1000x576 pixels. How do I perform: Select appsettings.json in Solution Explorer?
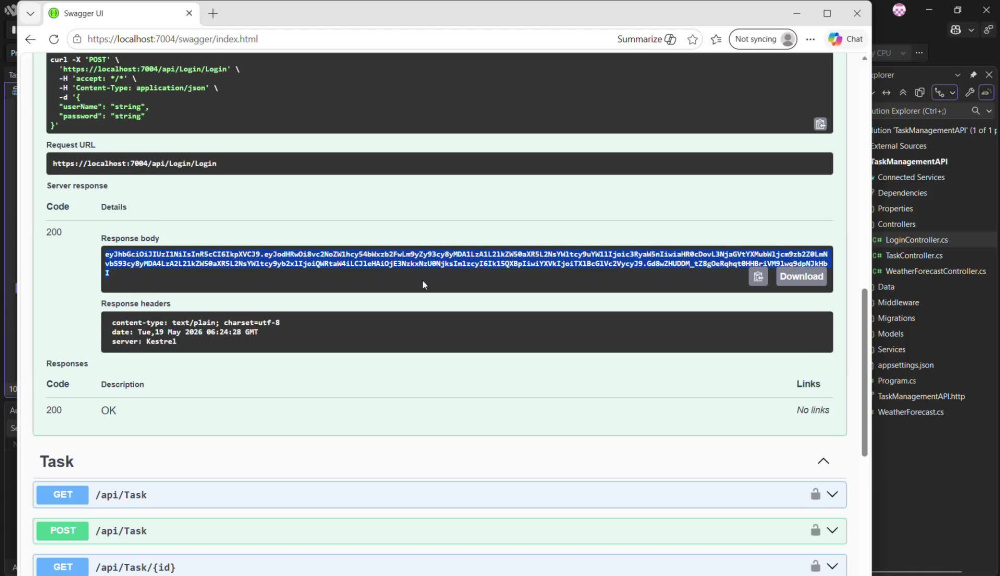[905, 365]
